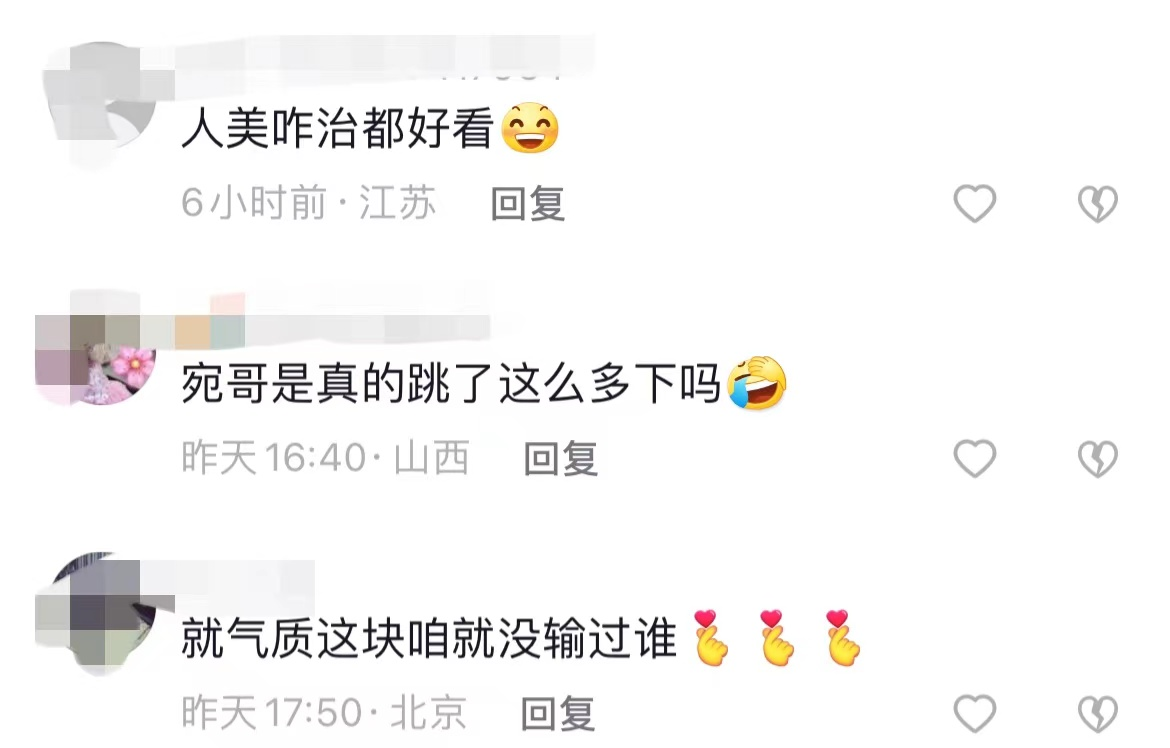Screen dimensions: 1170x748
Task: Click the "昨天 16:40 · 山西" timestamp
Action: pos(325,458)
